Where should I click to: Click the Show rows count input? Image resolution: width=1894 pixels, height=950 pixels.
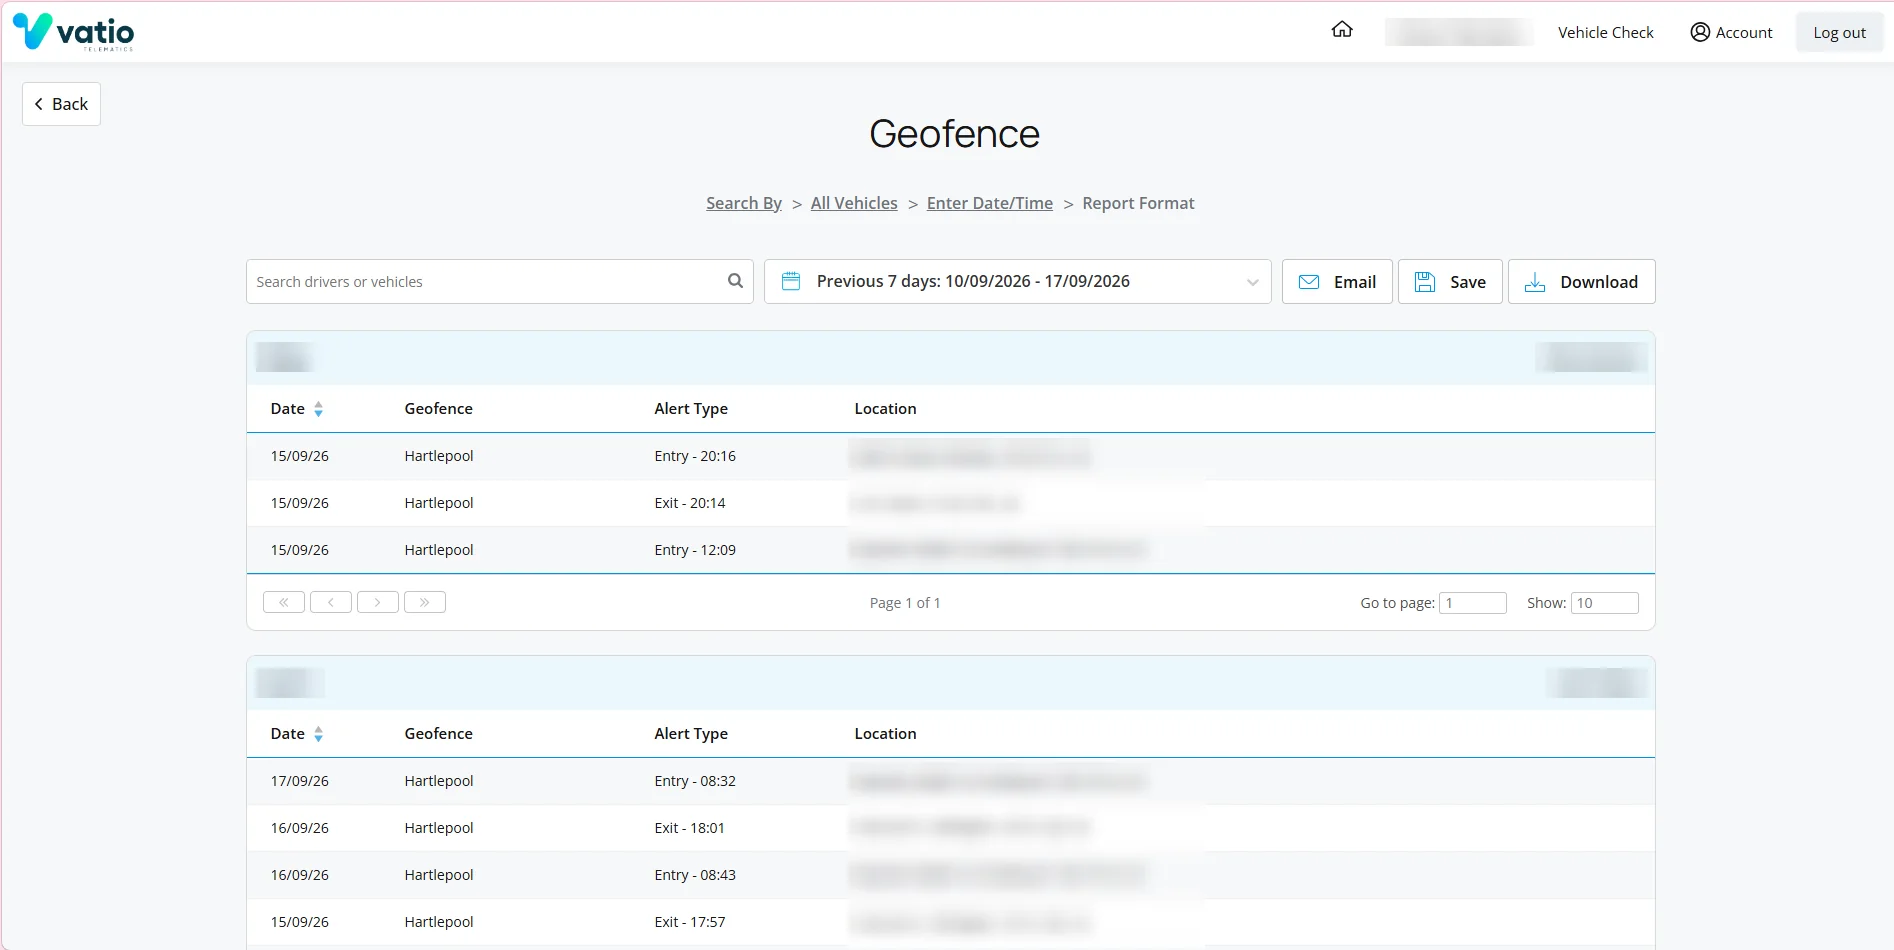point(1605,603)
